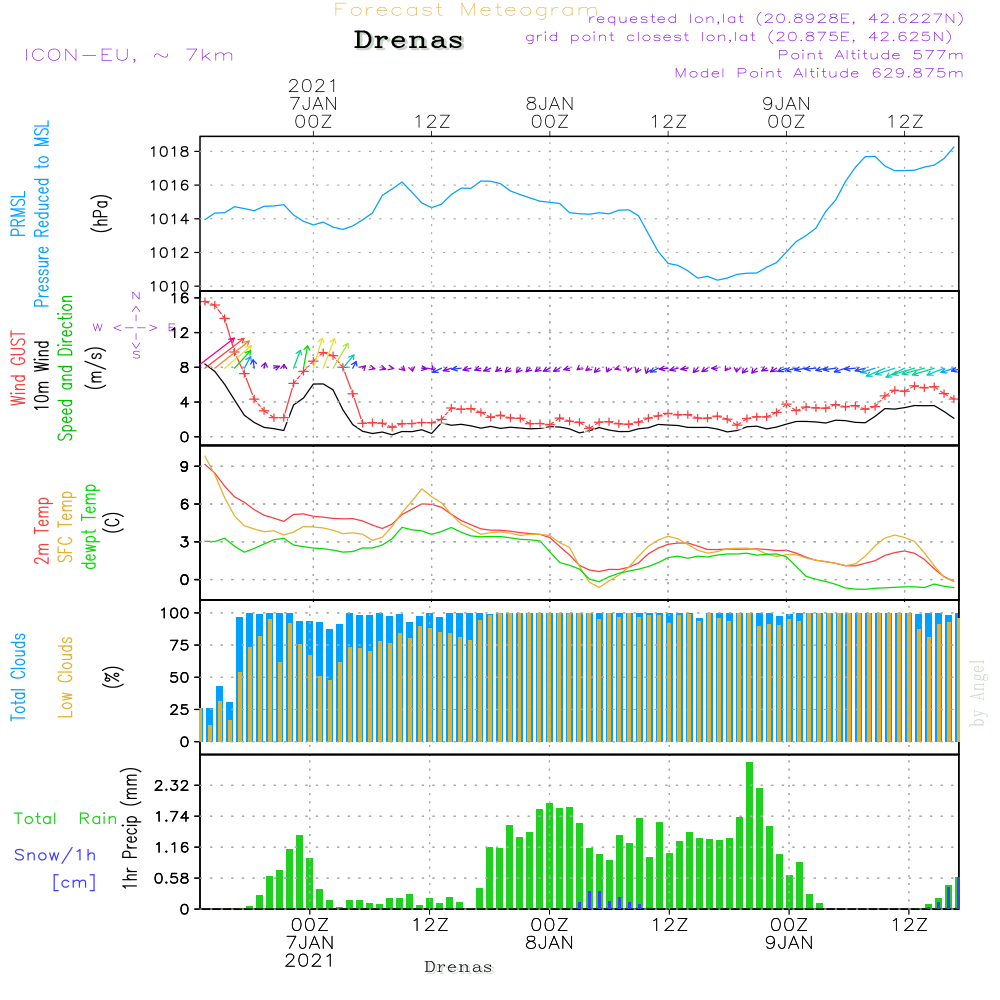1000x1000 pixels.
Task: Select the "Point Altitude 577m" line
Action: pyautogui.click(x=871, y=55)
